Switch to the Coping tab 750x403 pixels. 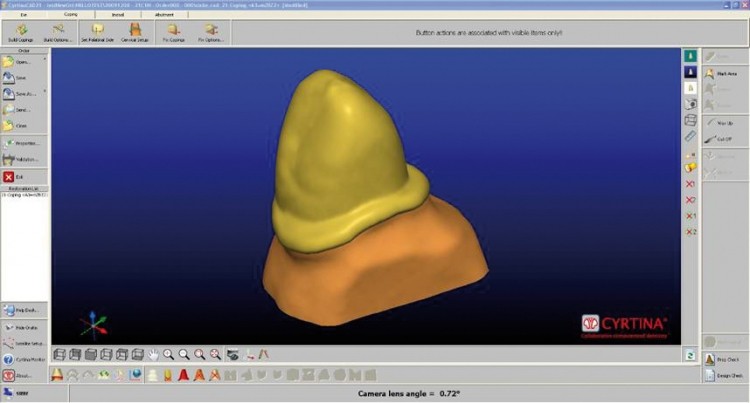pos(71,15)
